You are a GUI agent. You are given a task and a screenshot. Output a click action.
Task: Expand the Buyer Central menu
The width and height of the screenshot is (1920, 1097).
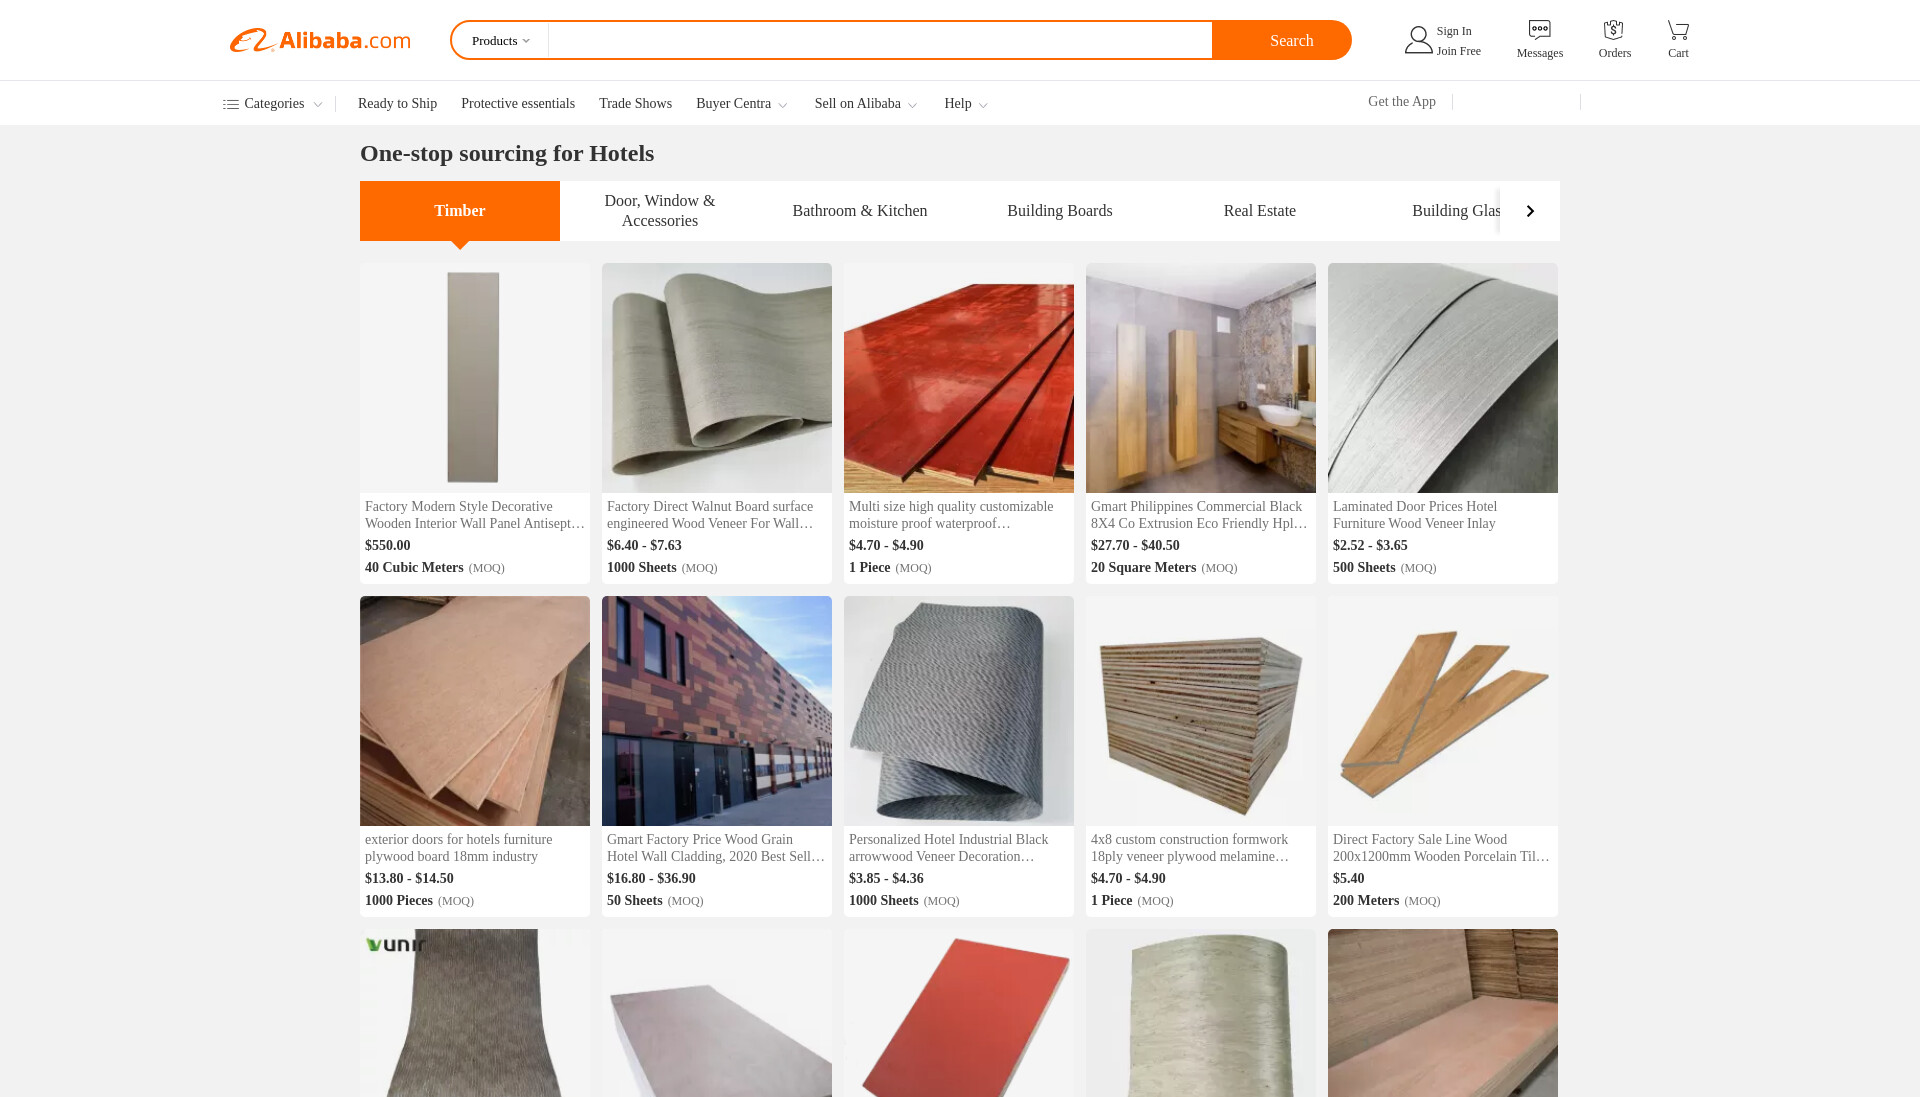742,104
